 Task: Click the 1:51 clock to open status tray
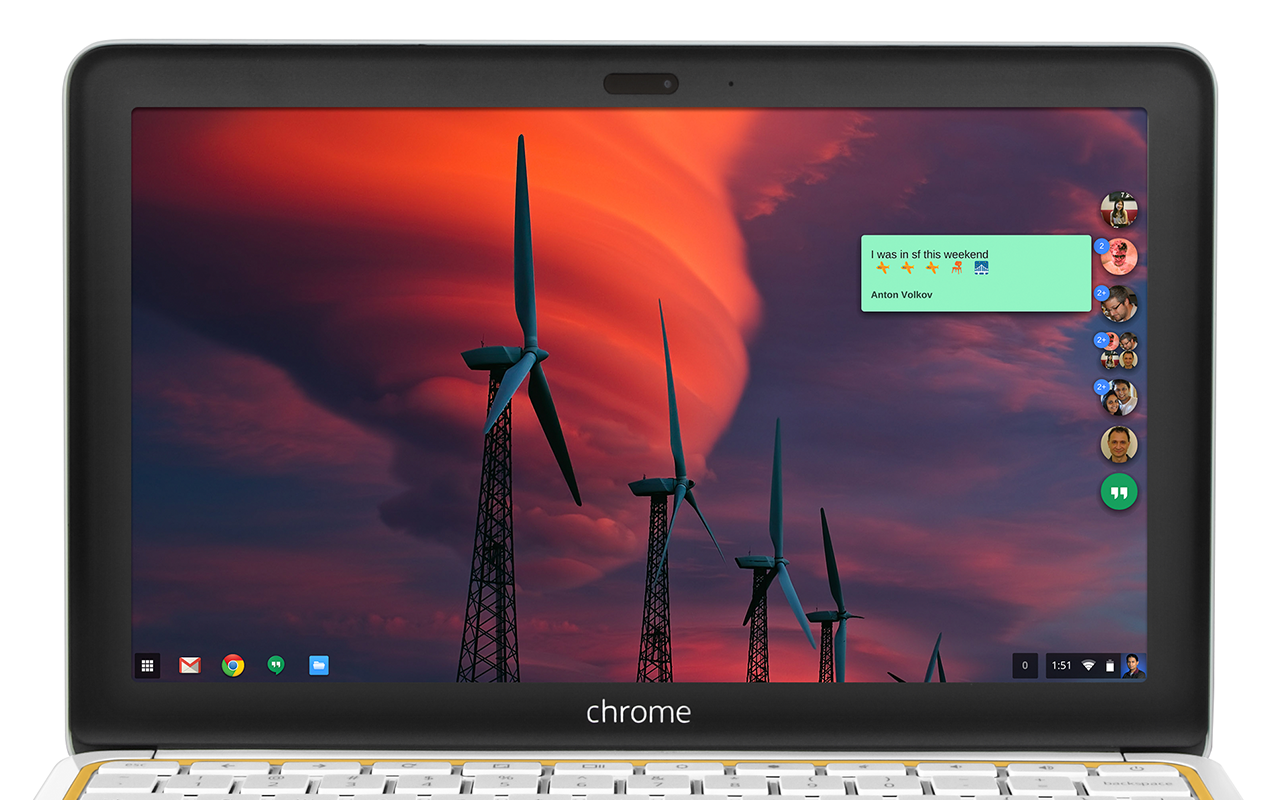(x=1059, y=665)
